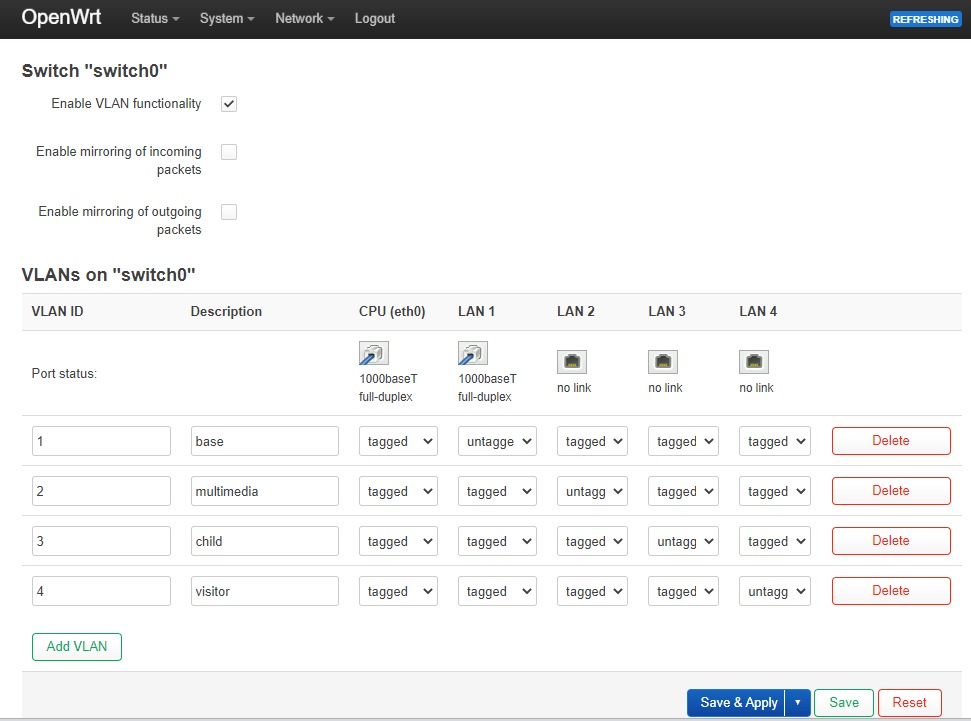
Task: Open LAN 4 dropdown for visitor VLAN
Action: click(x=775, y=592)
